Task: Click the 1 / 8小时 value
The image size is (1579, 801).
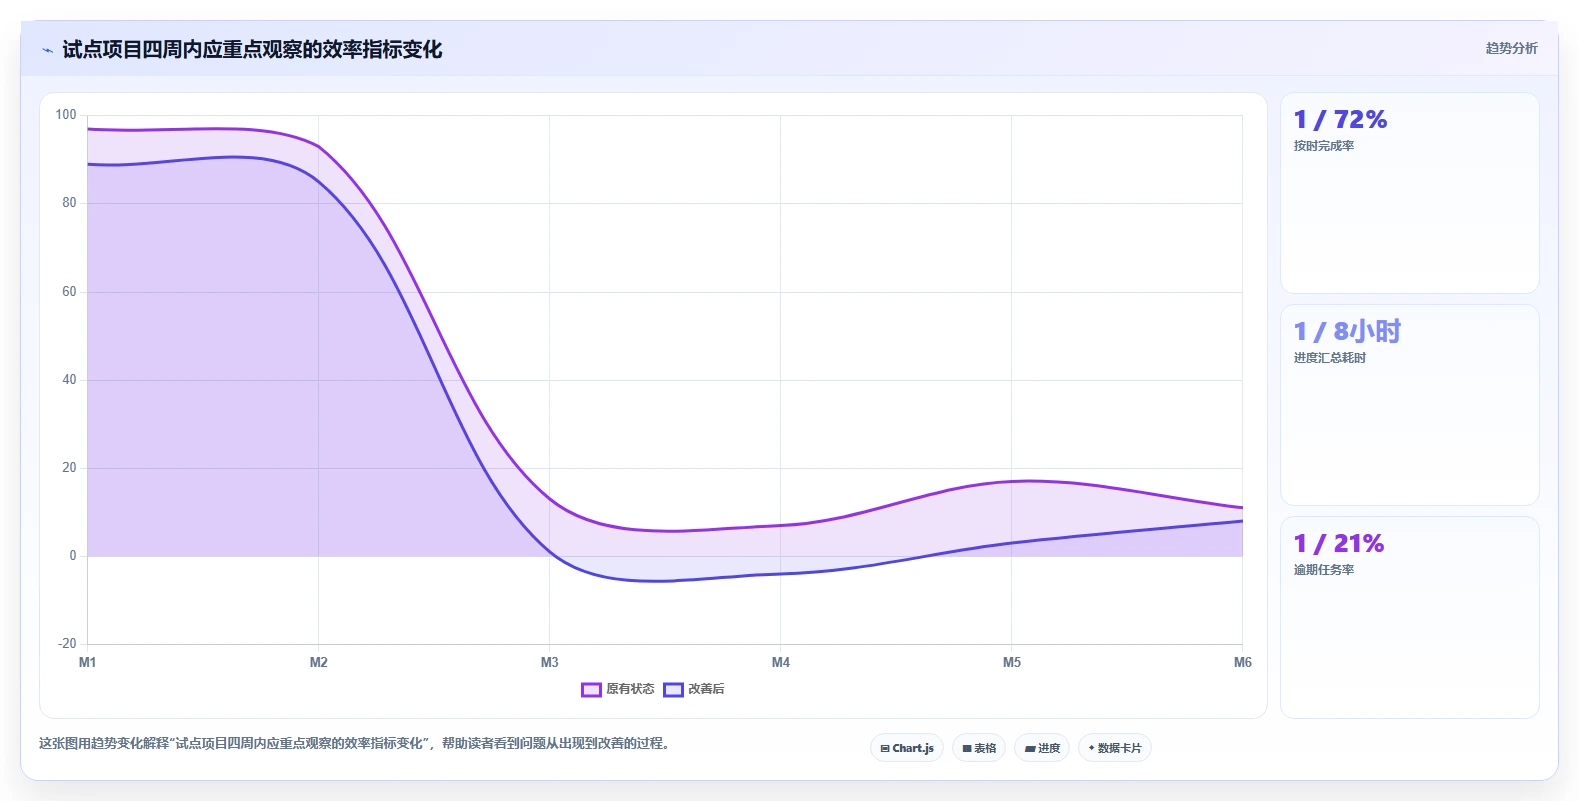Action: 1347,332
